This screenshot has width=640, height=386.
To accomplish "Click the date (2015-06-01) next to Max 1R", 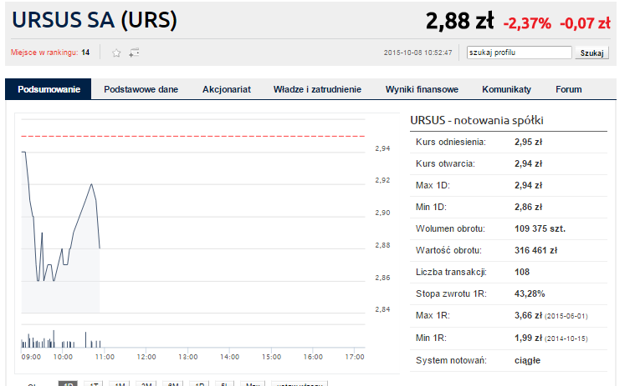I will 566,316.
